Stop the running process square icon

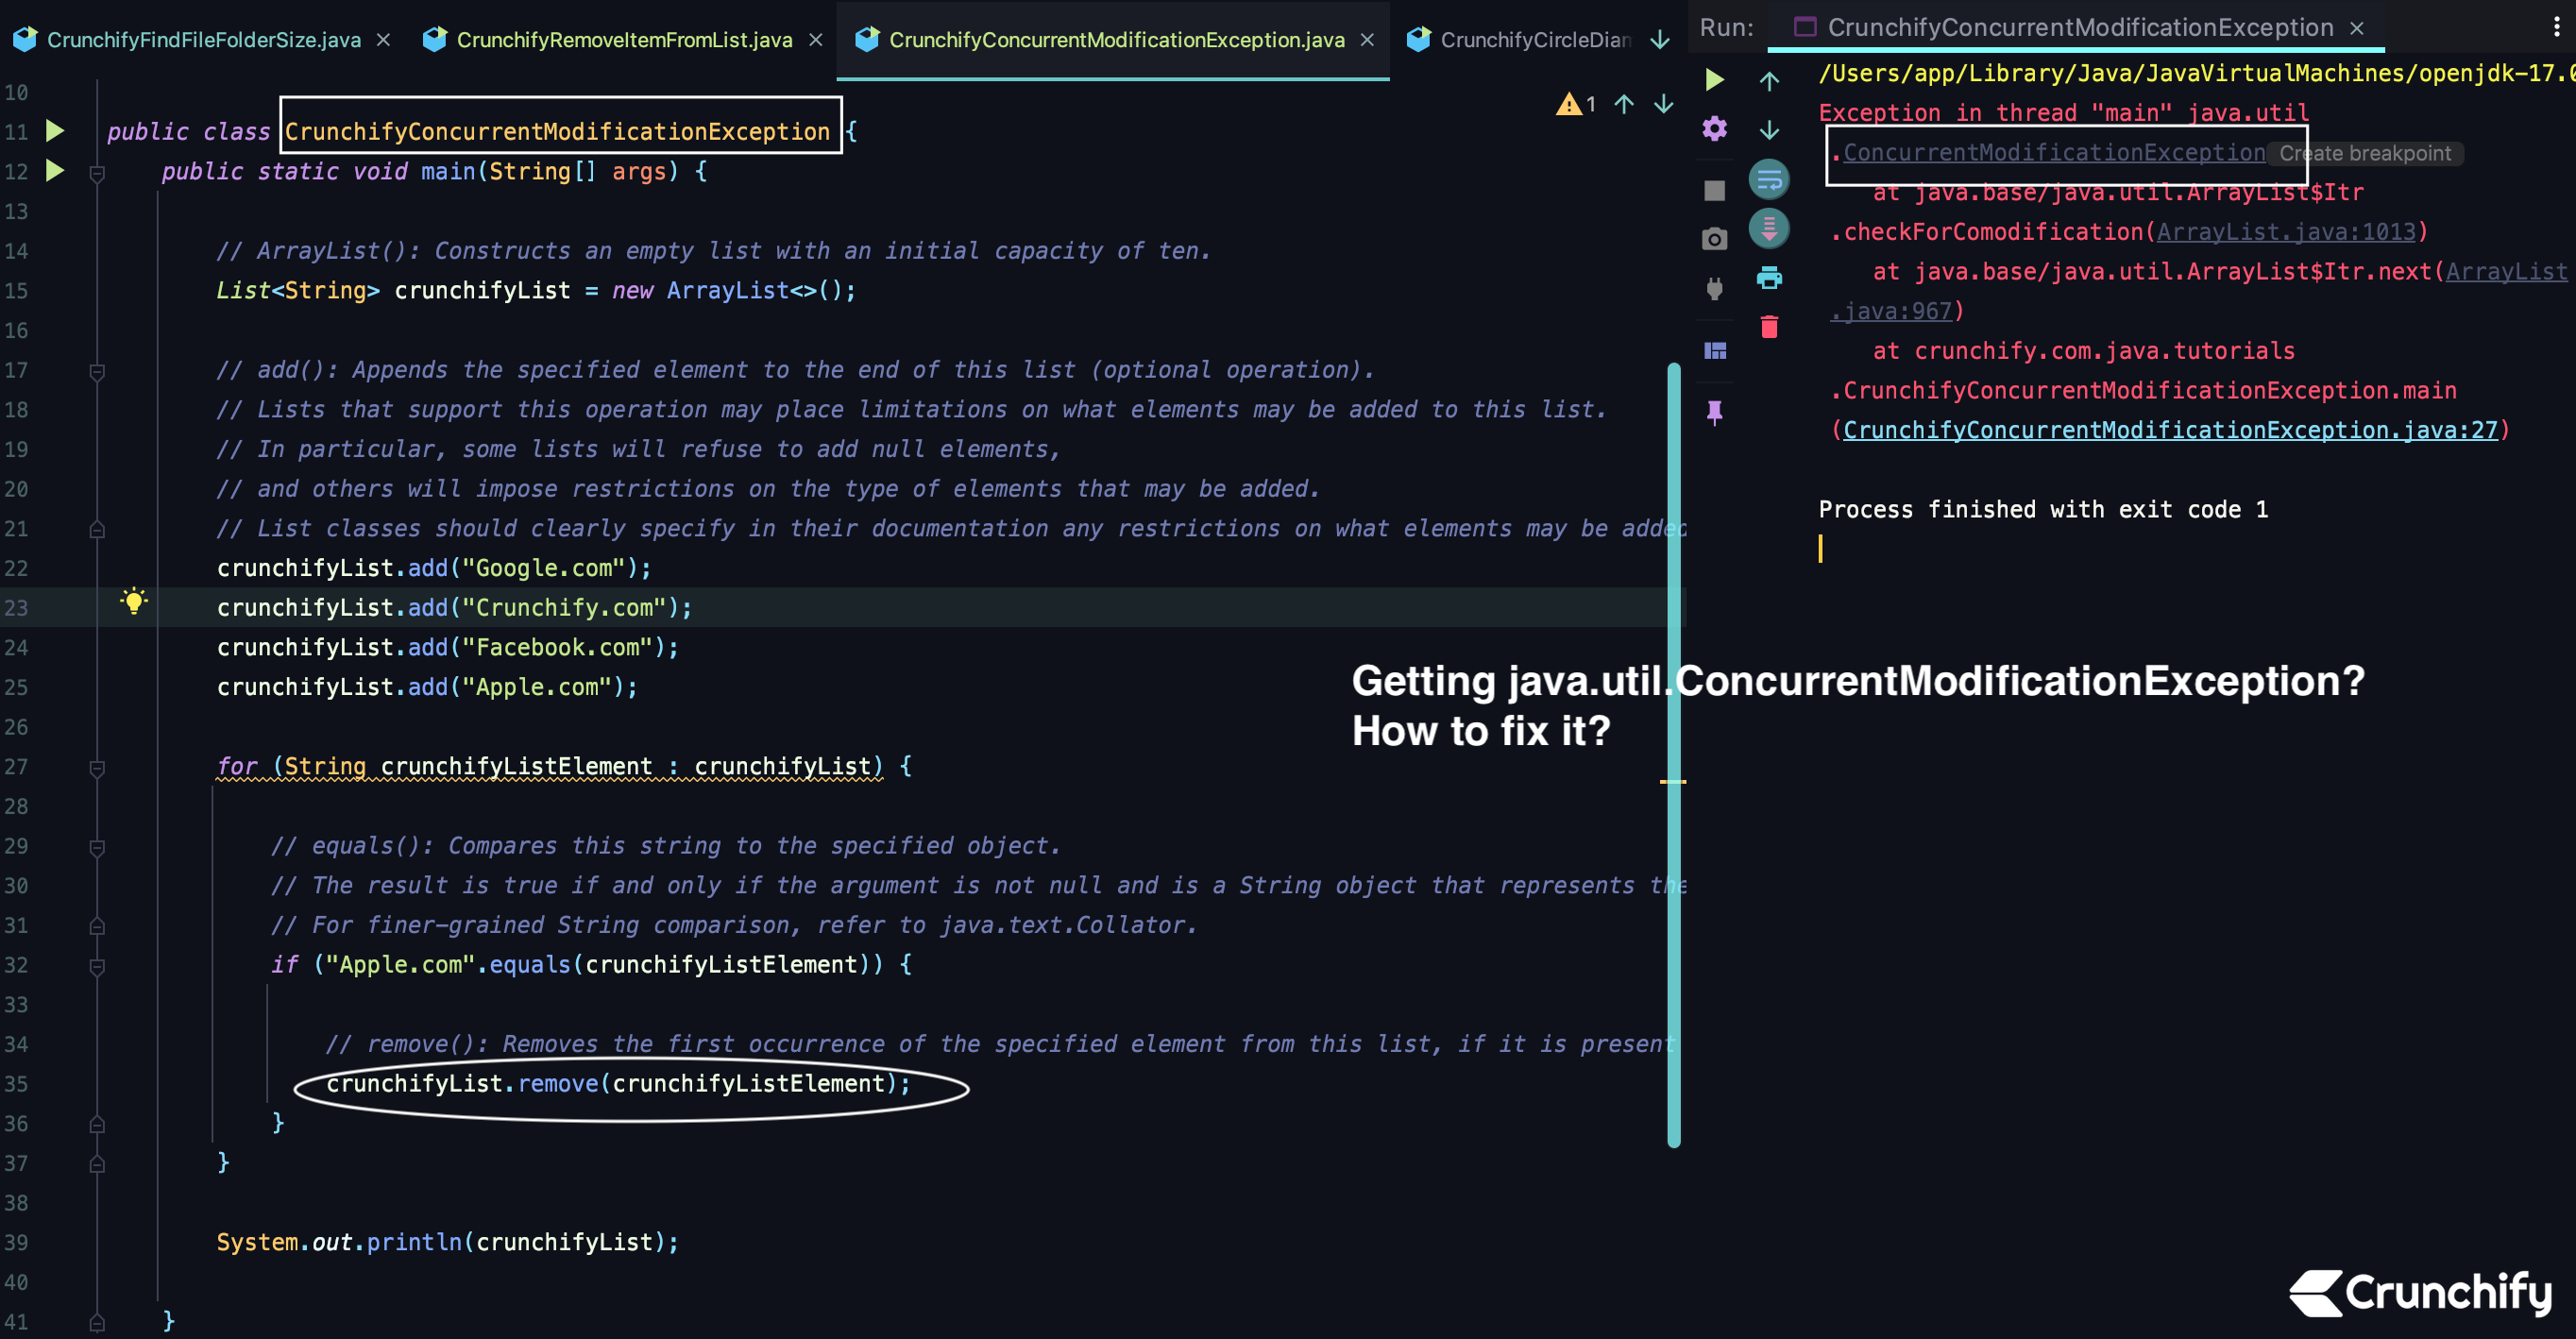click(x=1714, y=190)
